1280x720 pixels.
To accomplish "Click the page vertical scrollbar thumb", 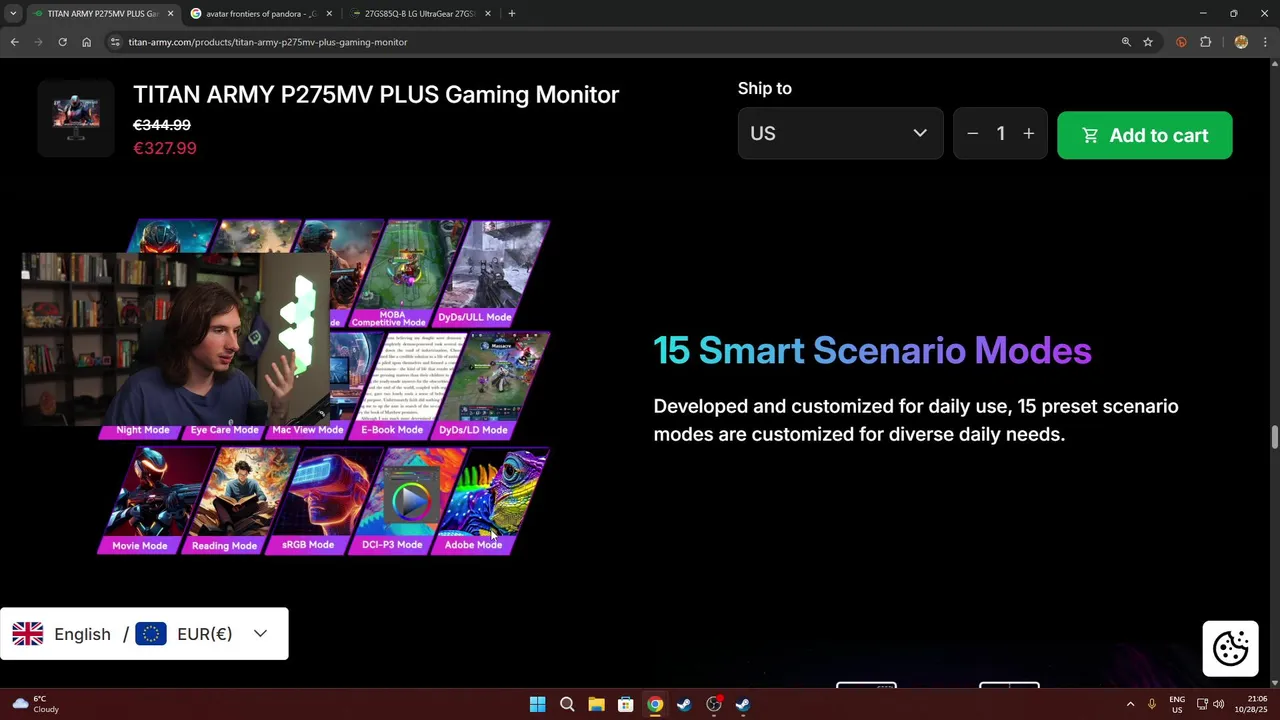I will (x=1274, y=438).
